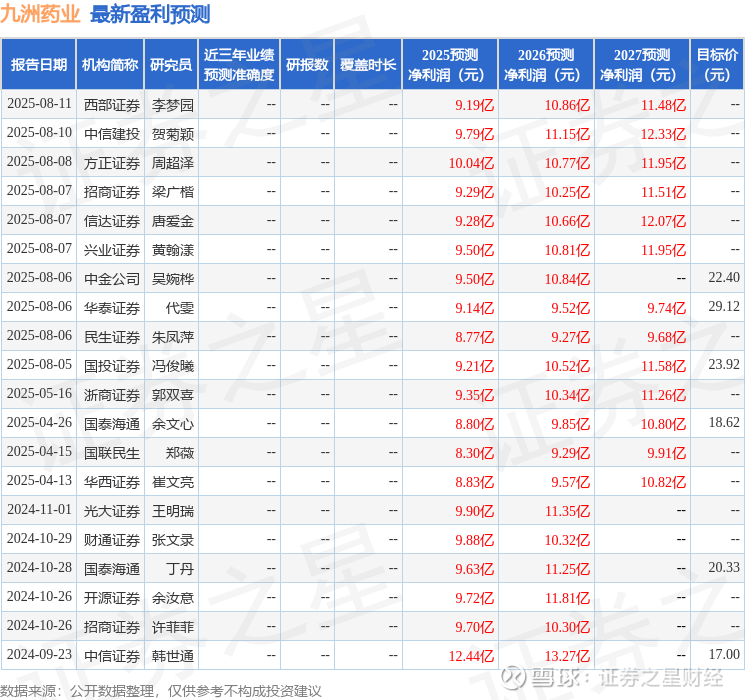The image size is (745, 700).
Task: Click institution cell 华泰证券
Action: pos(112,308)
